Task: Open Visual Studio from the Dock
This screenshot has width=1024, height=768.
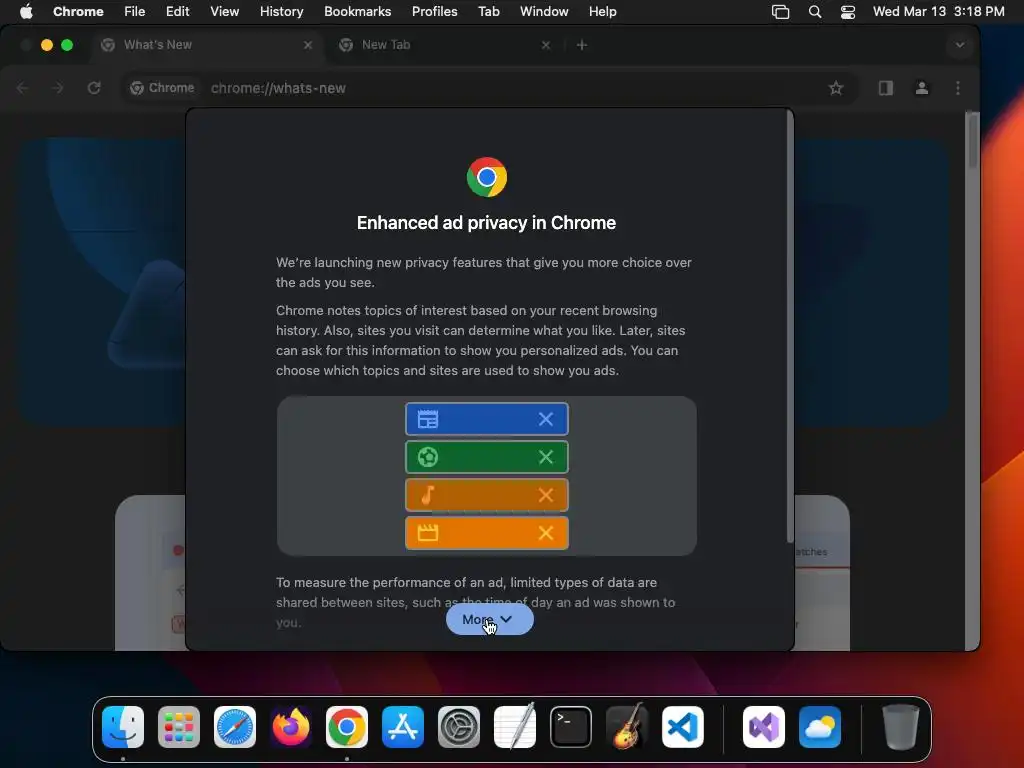Action: [x=763, y=727]
